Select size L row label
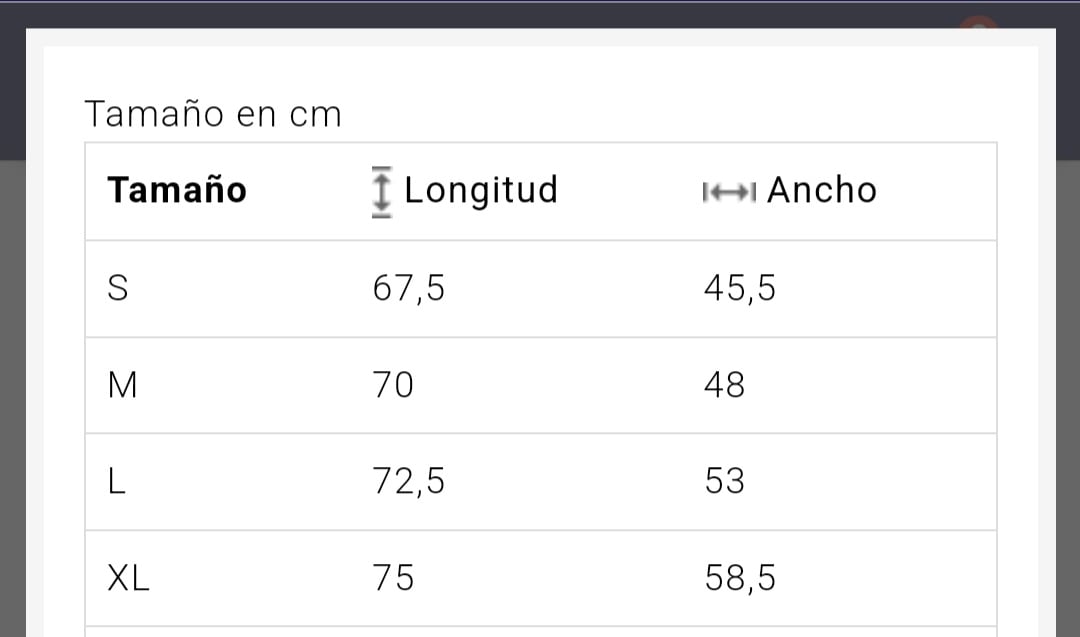Viewport: 1080px width, 637px height. 116,481
